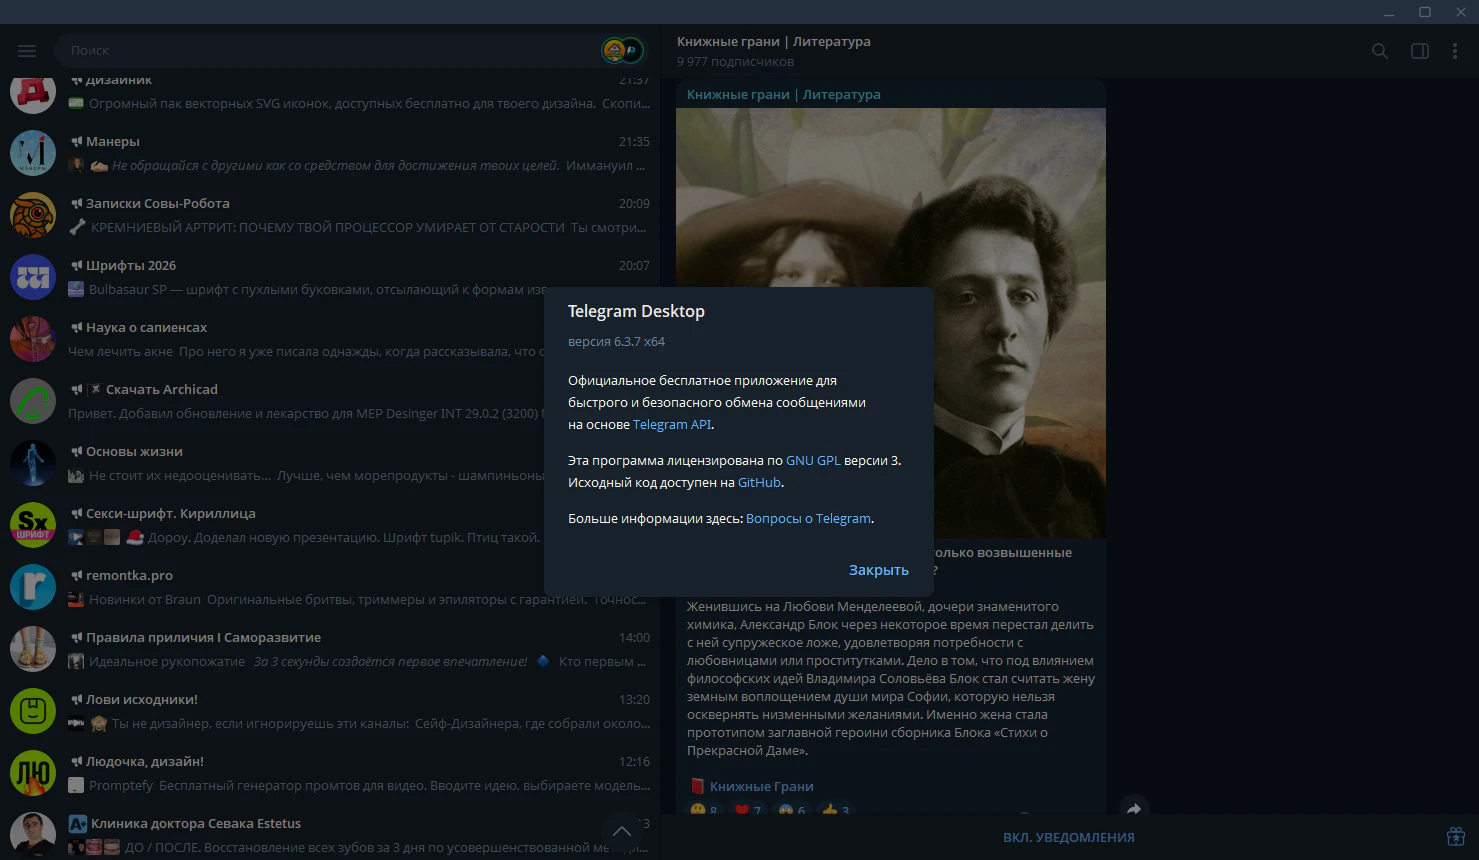Follow the GitHub source code link

[759, 482]
